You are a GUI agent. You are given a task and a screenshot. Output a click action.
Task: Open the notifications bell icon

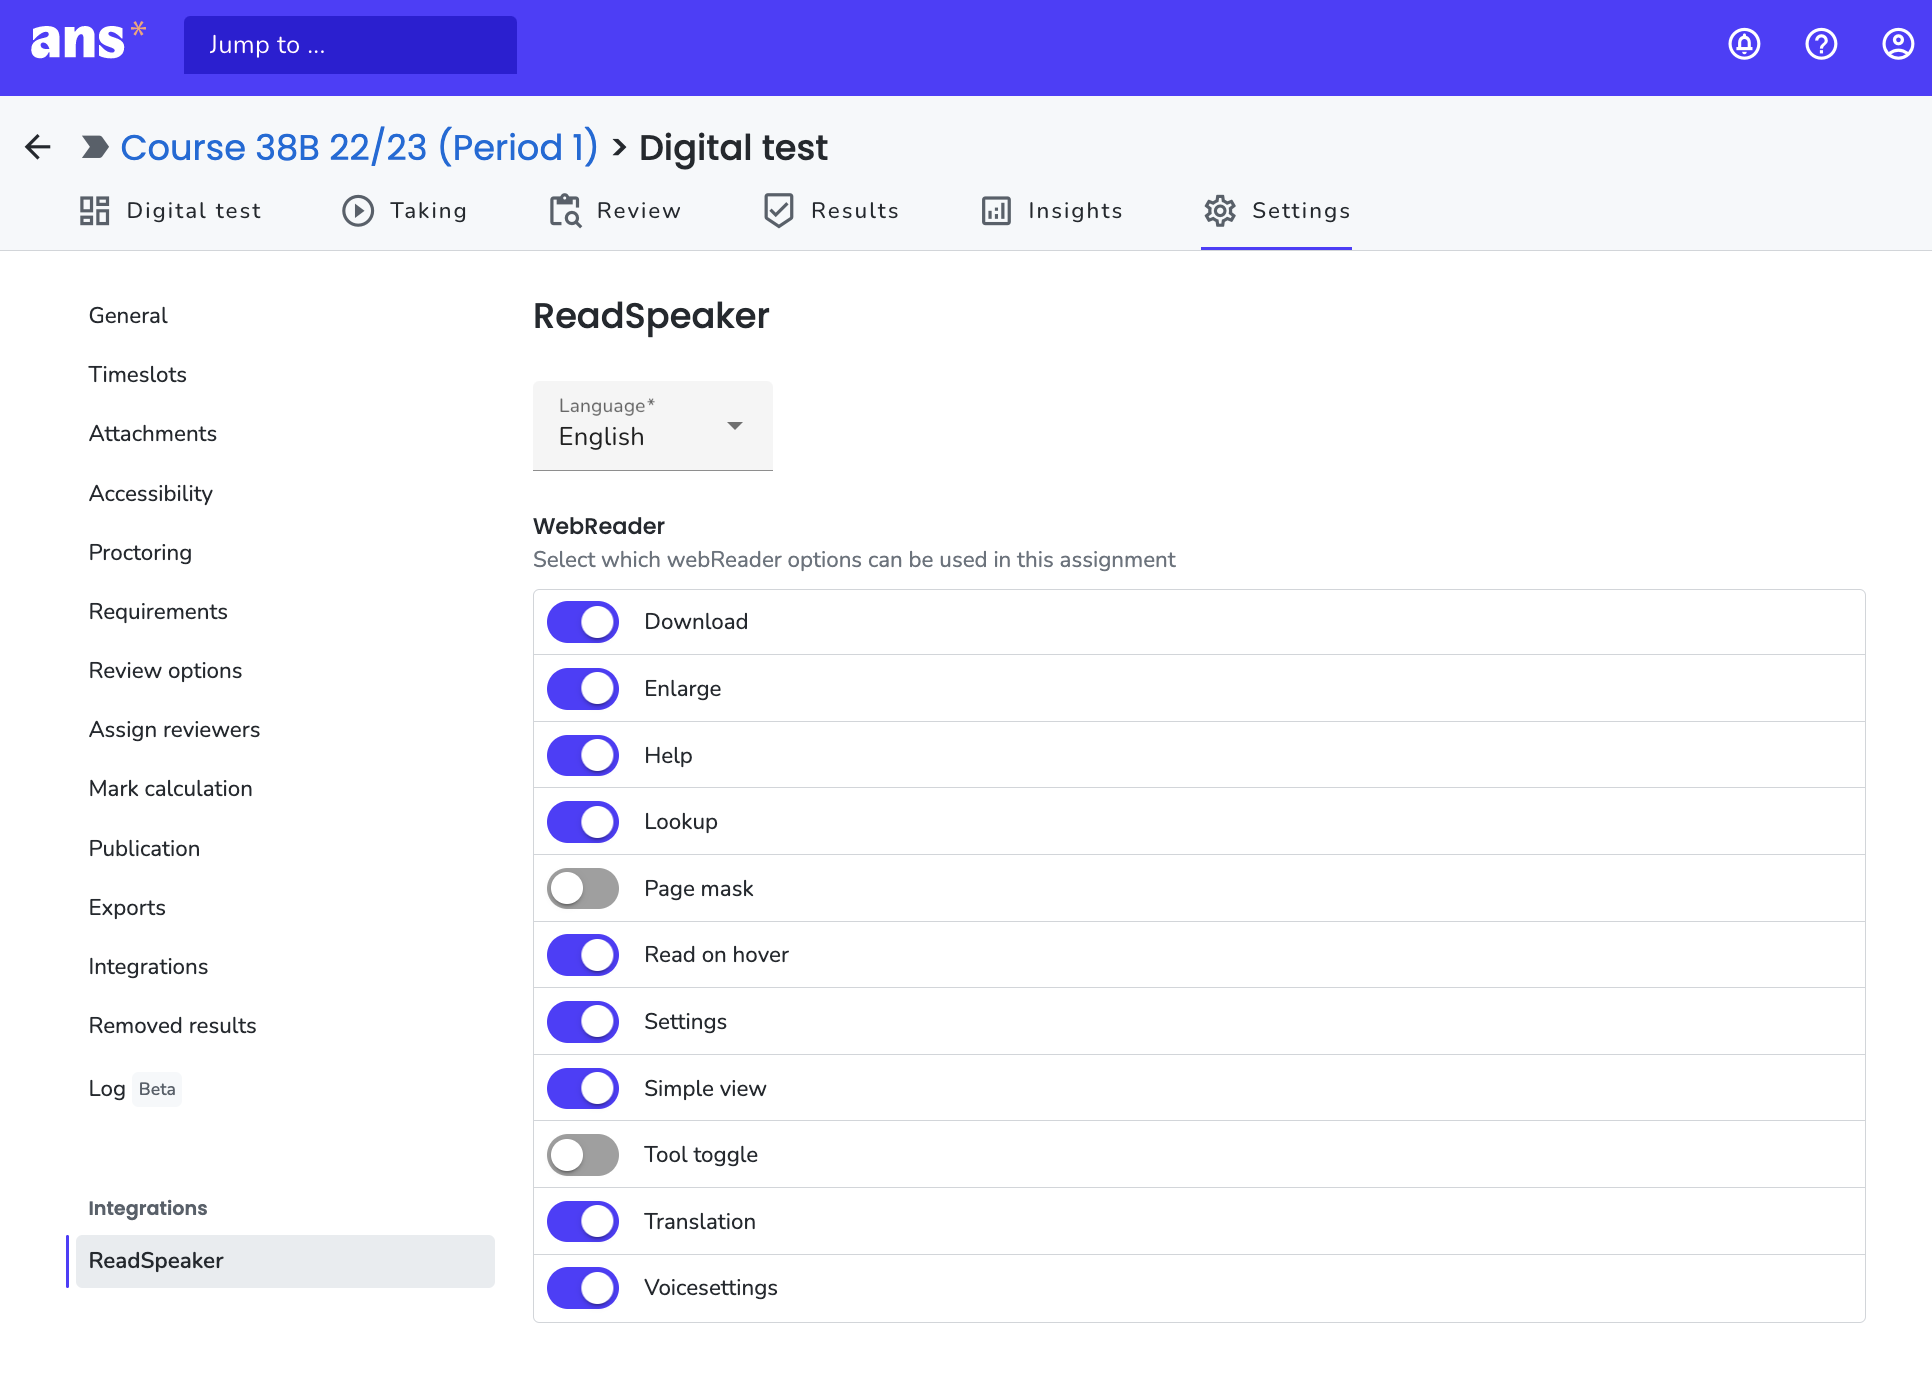coord(1744,44)
